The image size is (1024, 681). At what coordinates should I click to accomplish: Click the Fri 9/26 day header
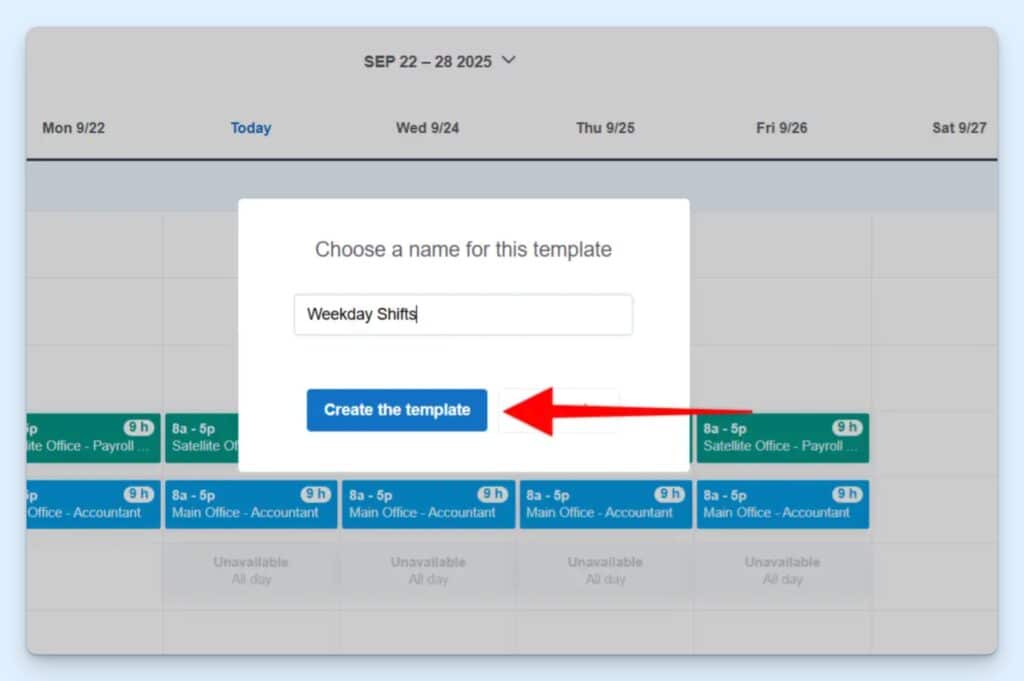click(782, 128)
